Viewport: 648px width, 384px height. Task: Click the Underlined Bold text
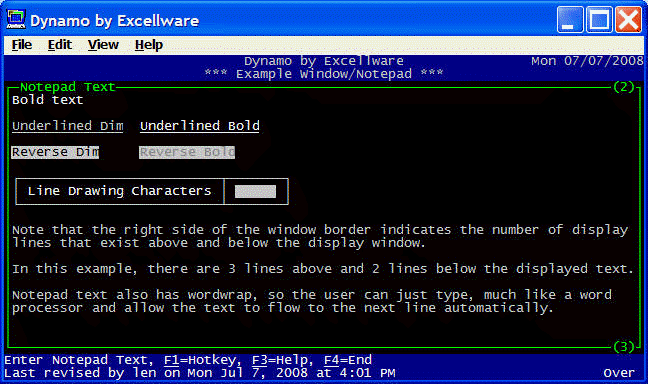coord(200,126)
